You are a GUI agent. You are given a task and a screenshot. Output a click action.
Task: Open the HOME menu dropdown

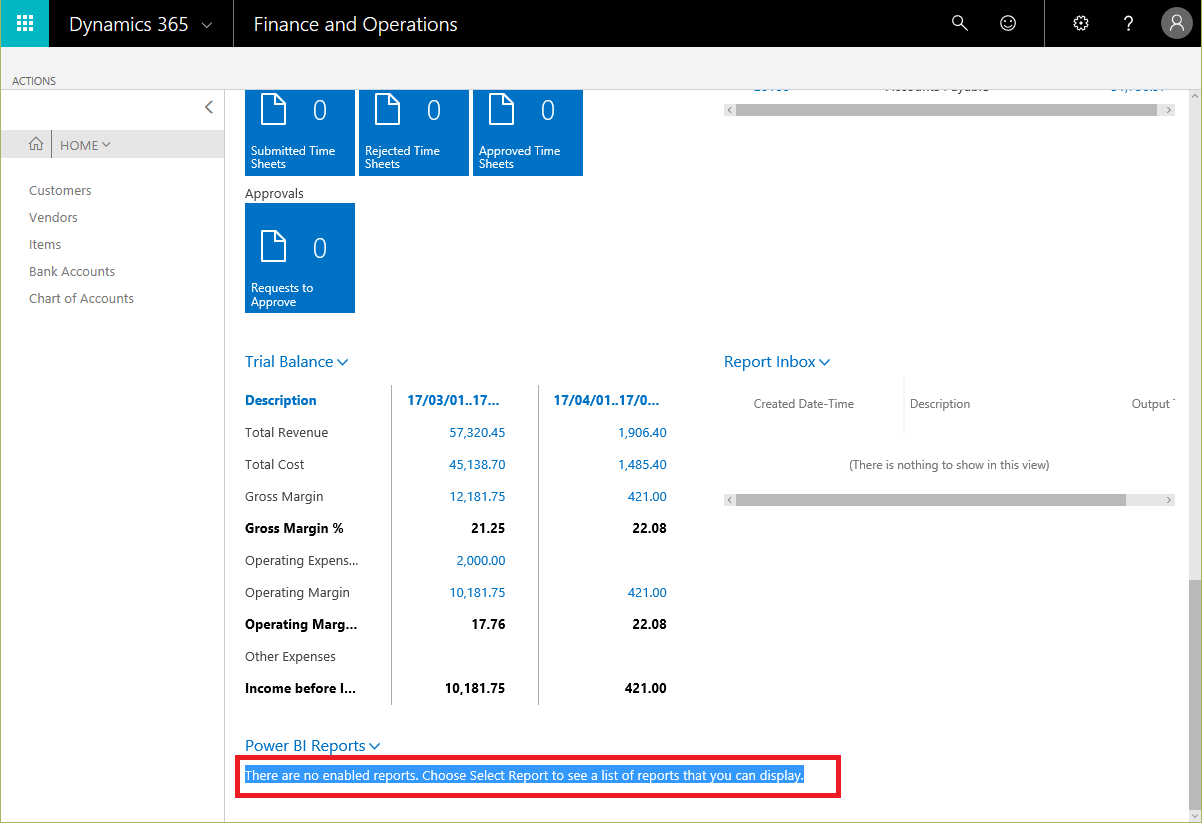click(x=85, y=145)
